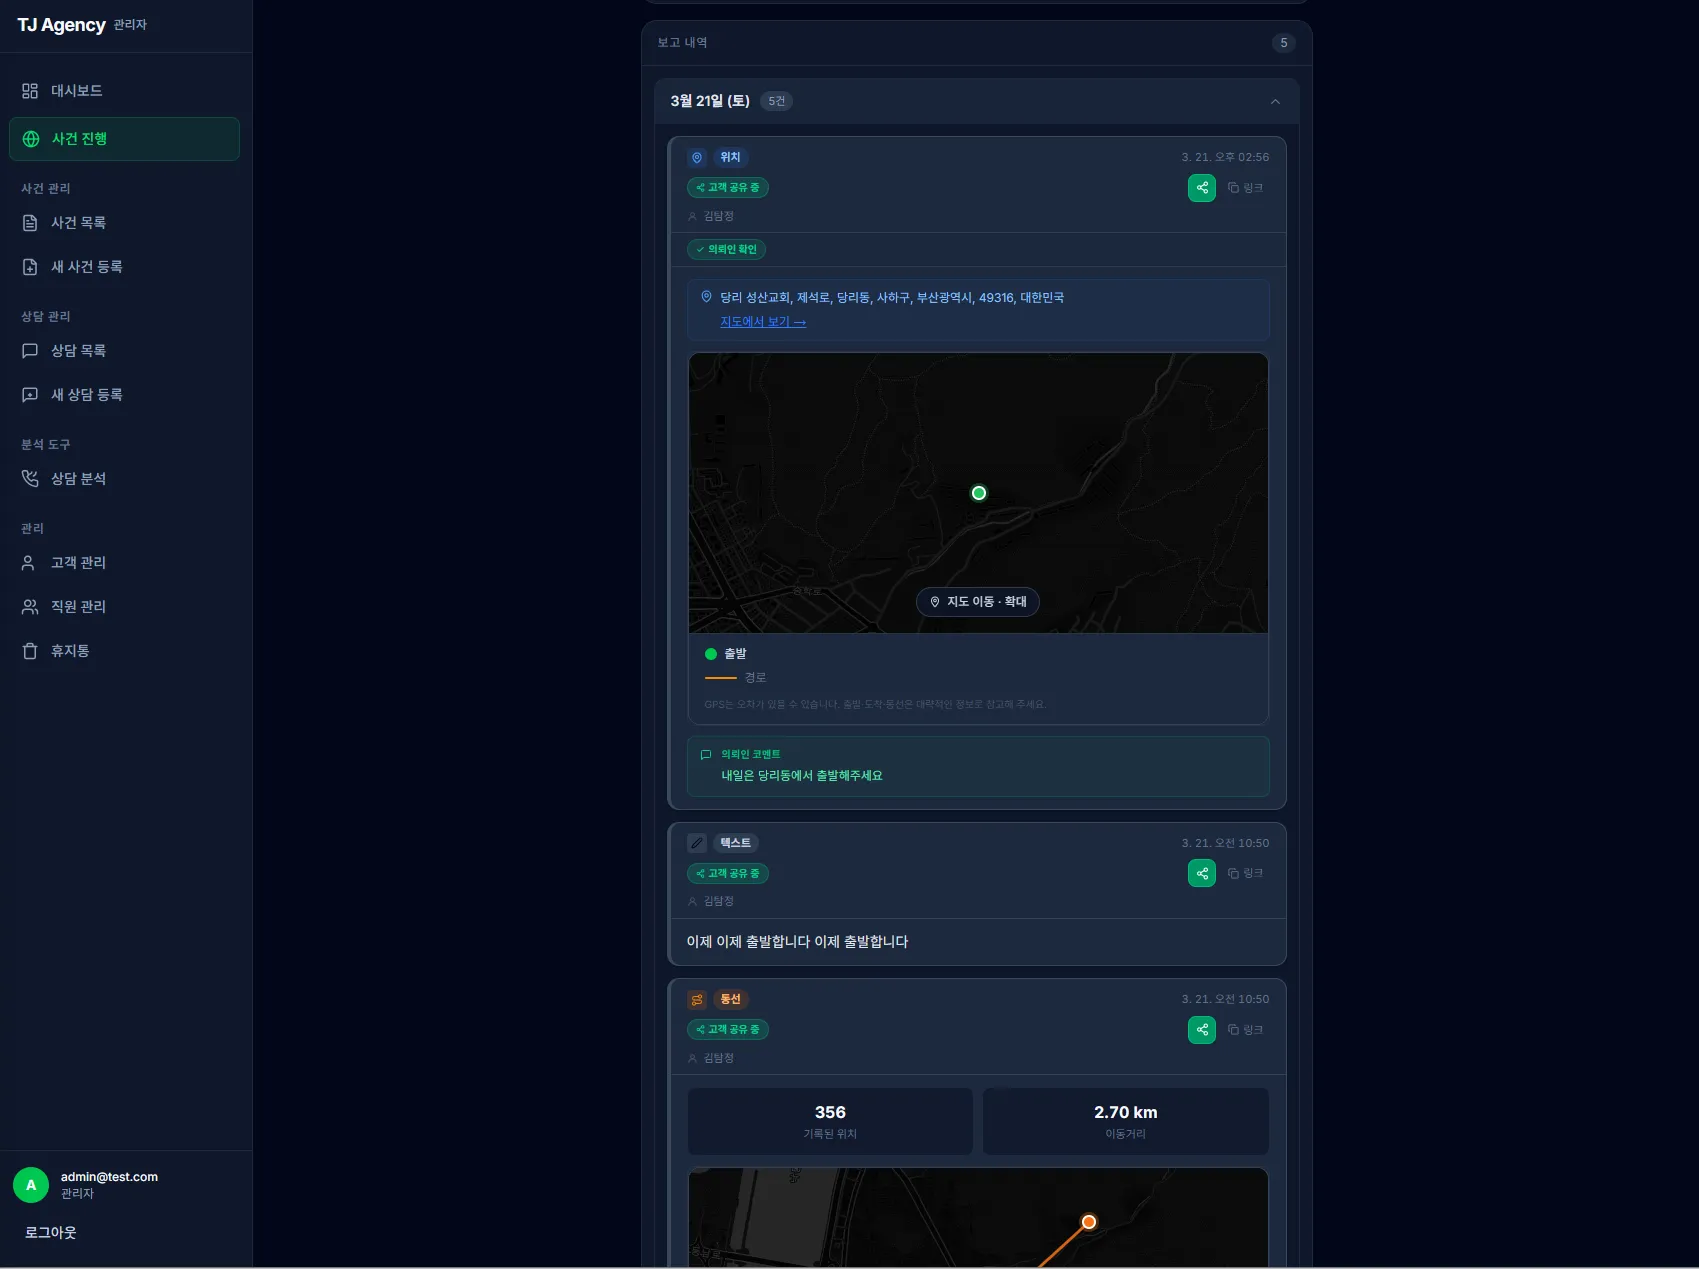
Task: Copy link of the 동선 report
Action: point(1246,1030)
